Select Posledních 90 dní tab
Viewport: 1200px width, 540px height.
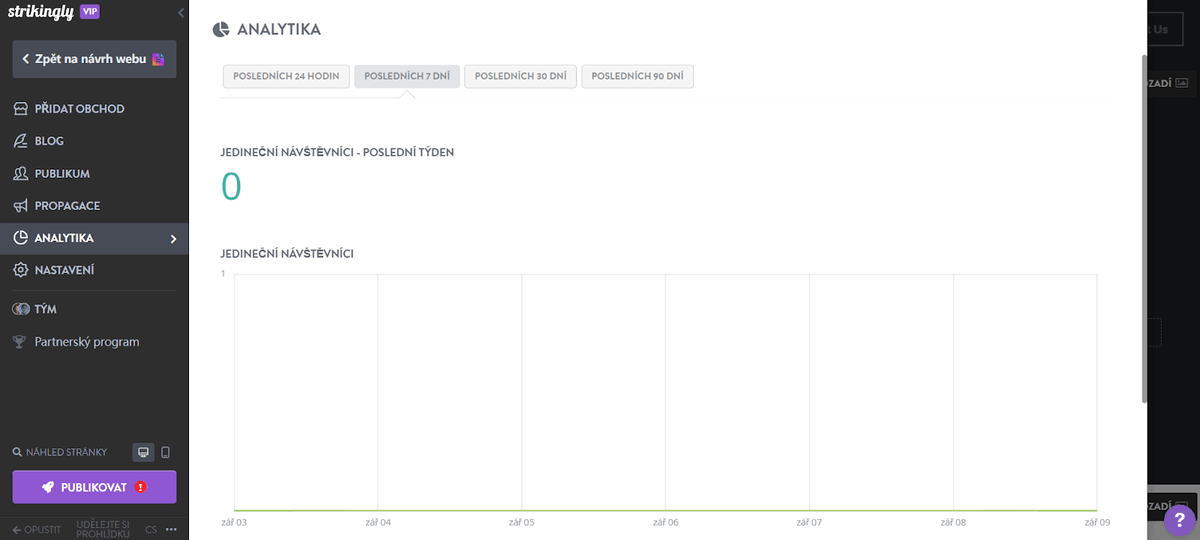[x=637, y=77]
